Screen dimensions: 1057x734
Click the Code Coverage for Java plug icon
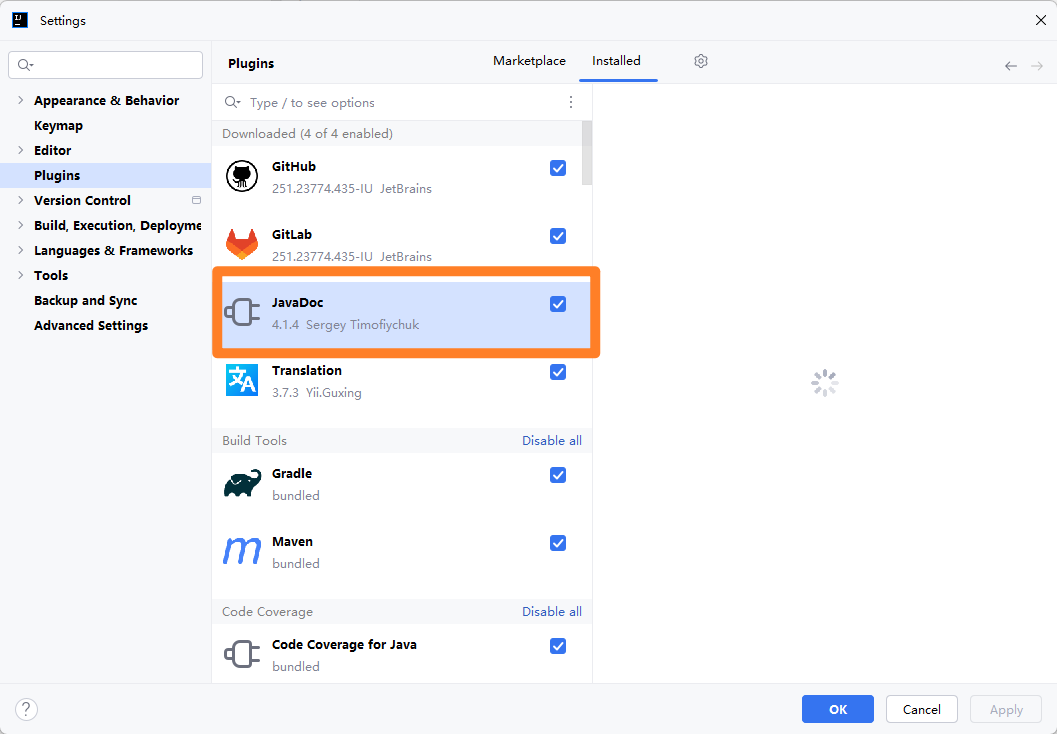click(241, 654)
